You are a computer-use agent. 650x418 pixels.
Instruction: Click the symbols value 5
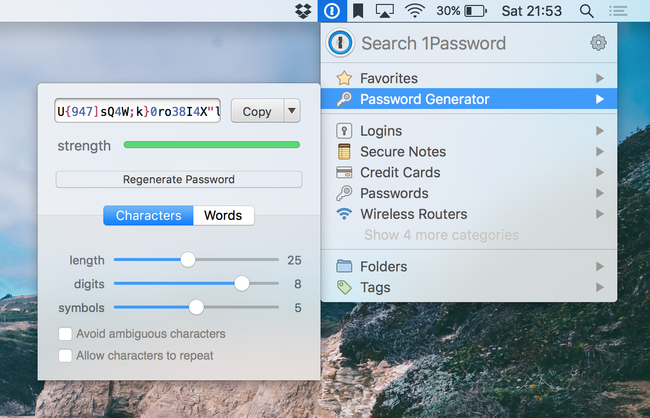pos(298,308)
